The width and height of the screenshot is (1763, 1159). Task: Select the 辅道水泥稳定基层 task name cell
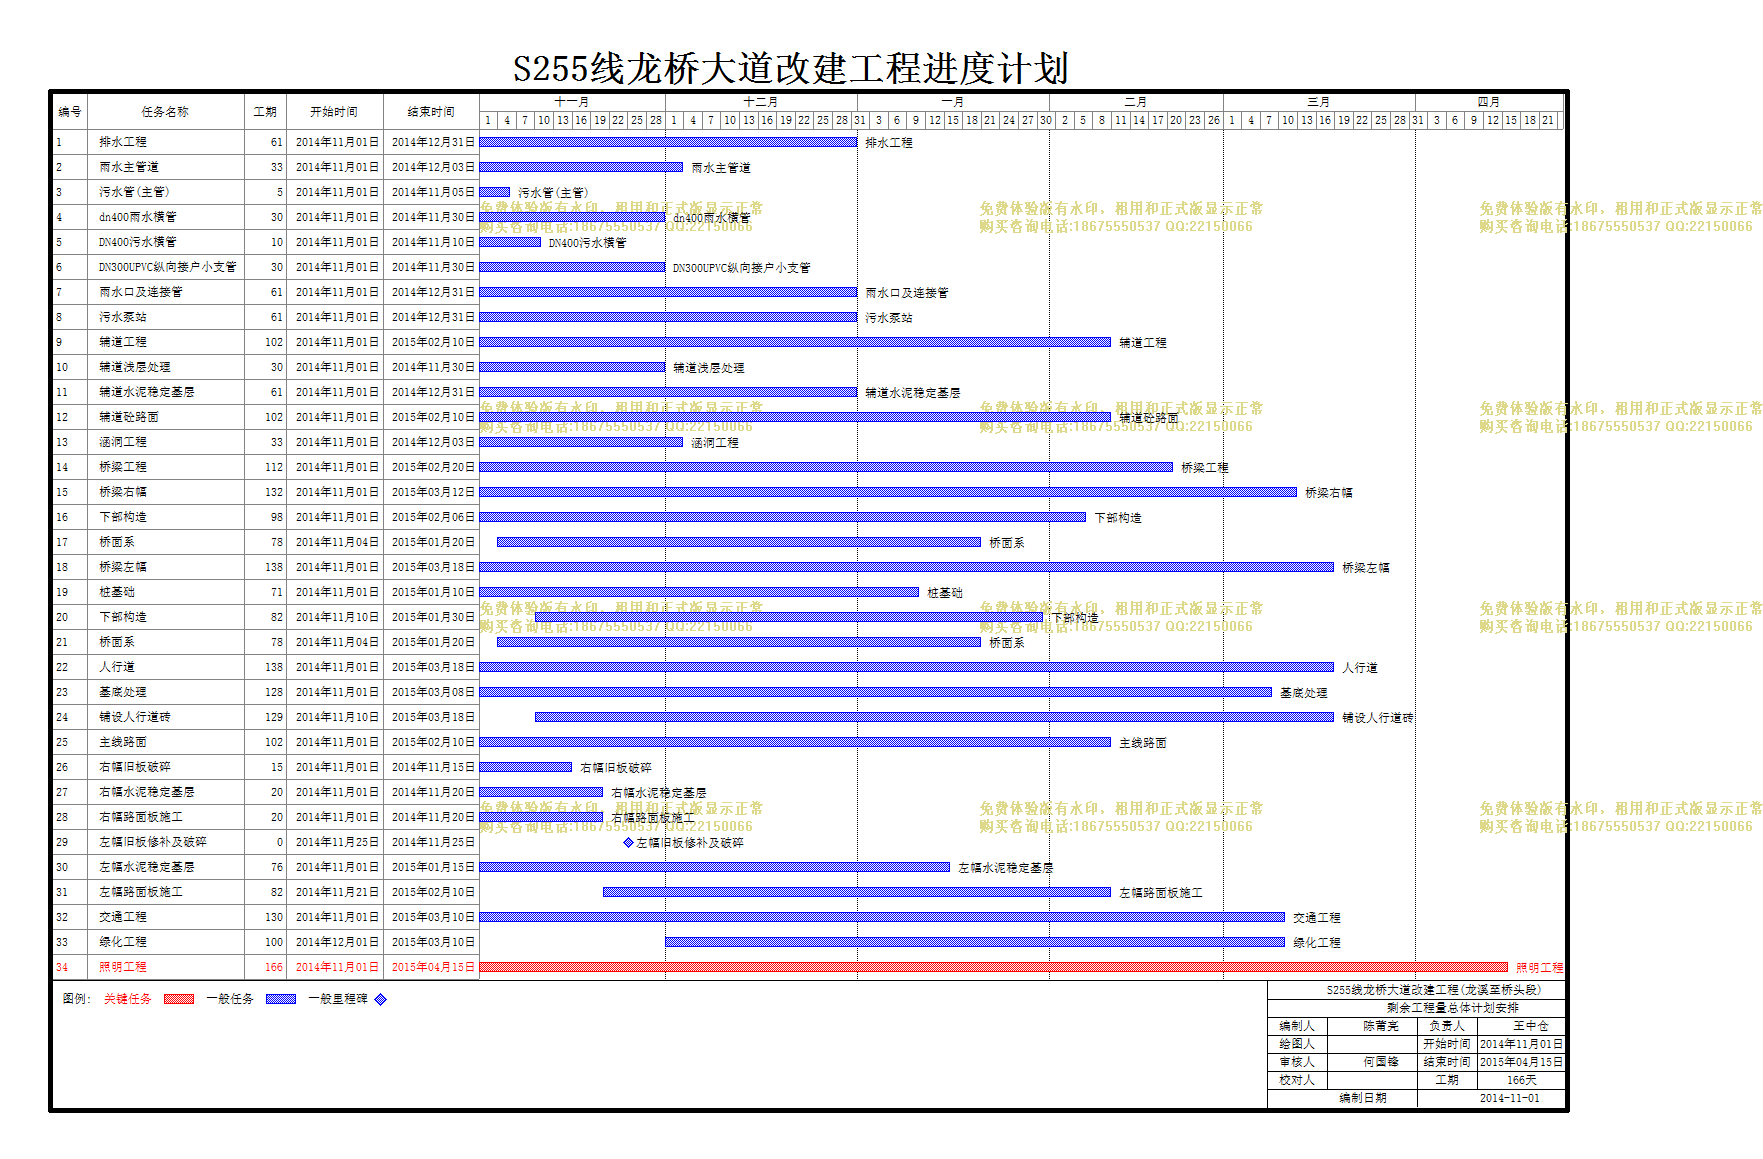tap(166, 392)
